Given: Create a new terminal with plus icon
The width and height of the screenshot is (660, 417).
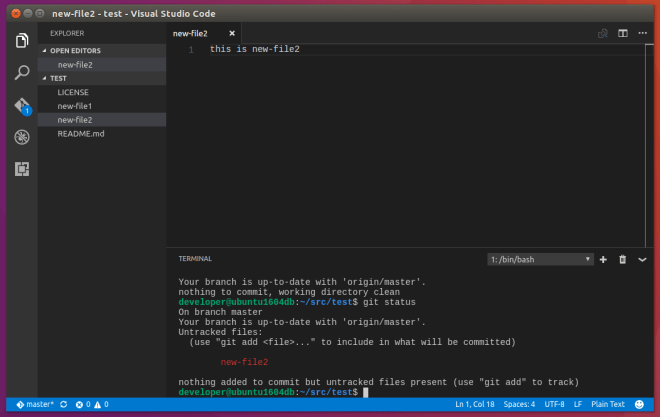Looking at the screenshot, I should point(603,259).
